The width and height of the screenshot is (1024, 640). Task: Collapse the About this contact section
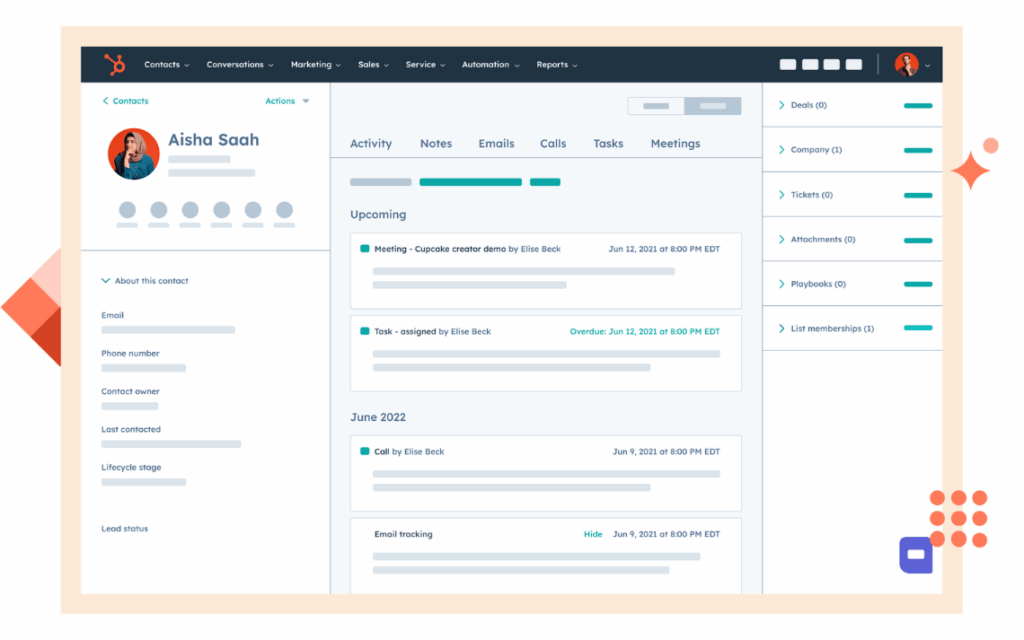(145, 281)
